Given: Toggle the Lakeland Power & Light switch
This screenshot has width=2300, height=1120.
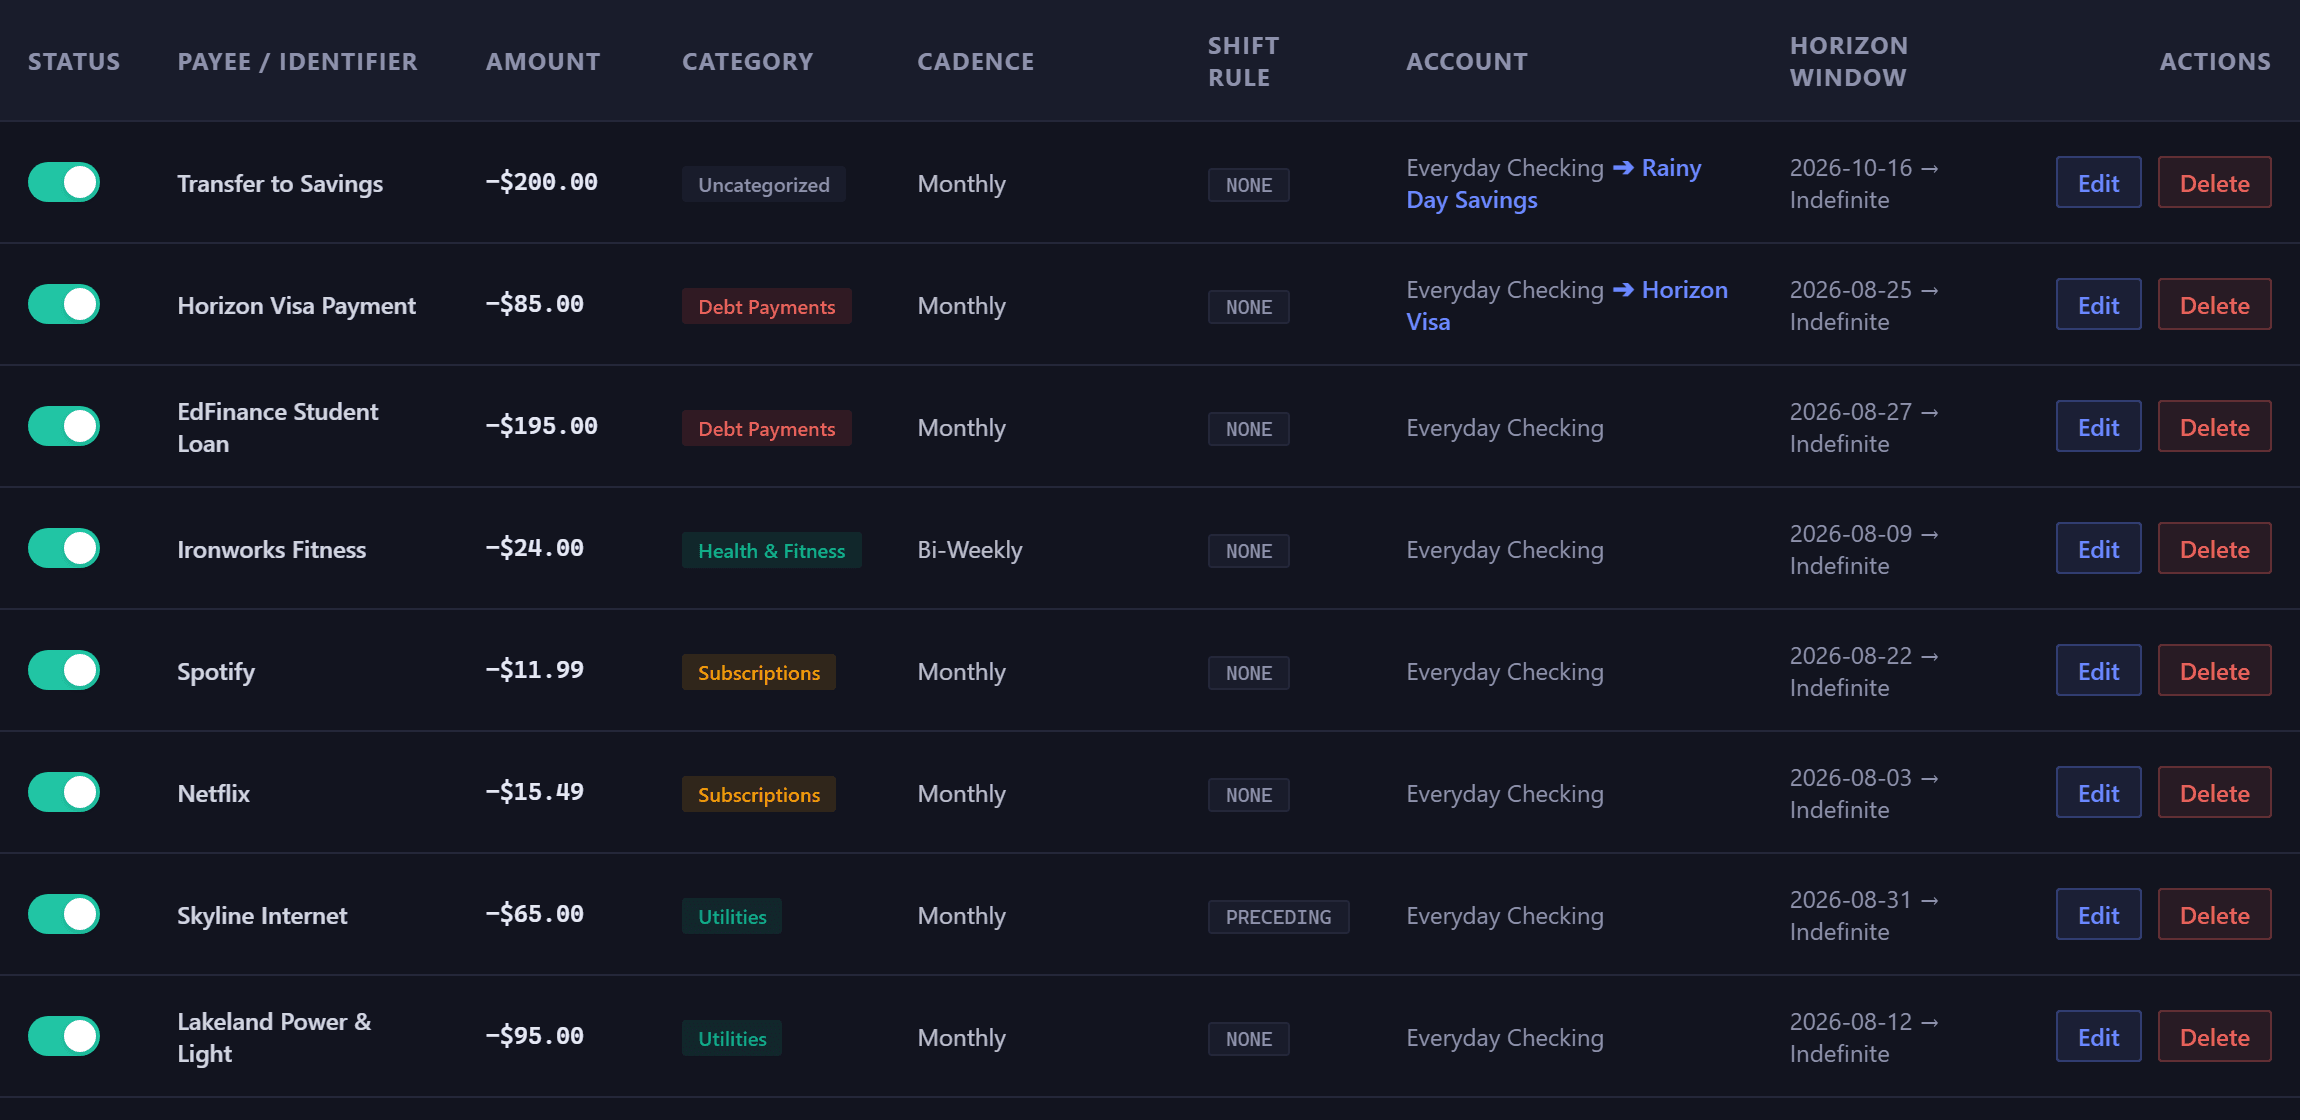Looking at the screenshot, I should tap(64, 1036).
